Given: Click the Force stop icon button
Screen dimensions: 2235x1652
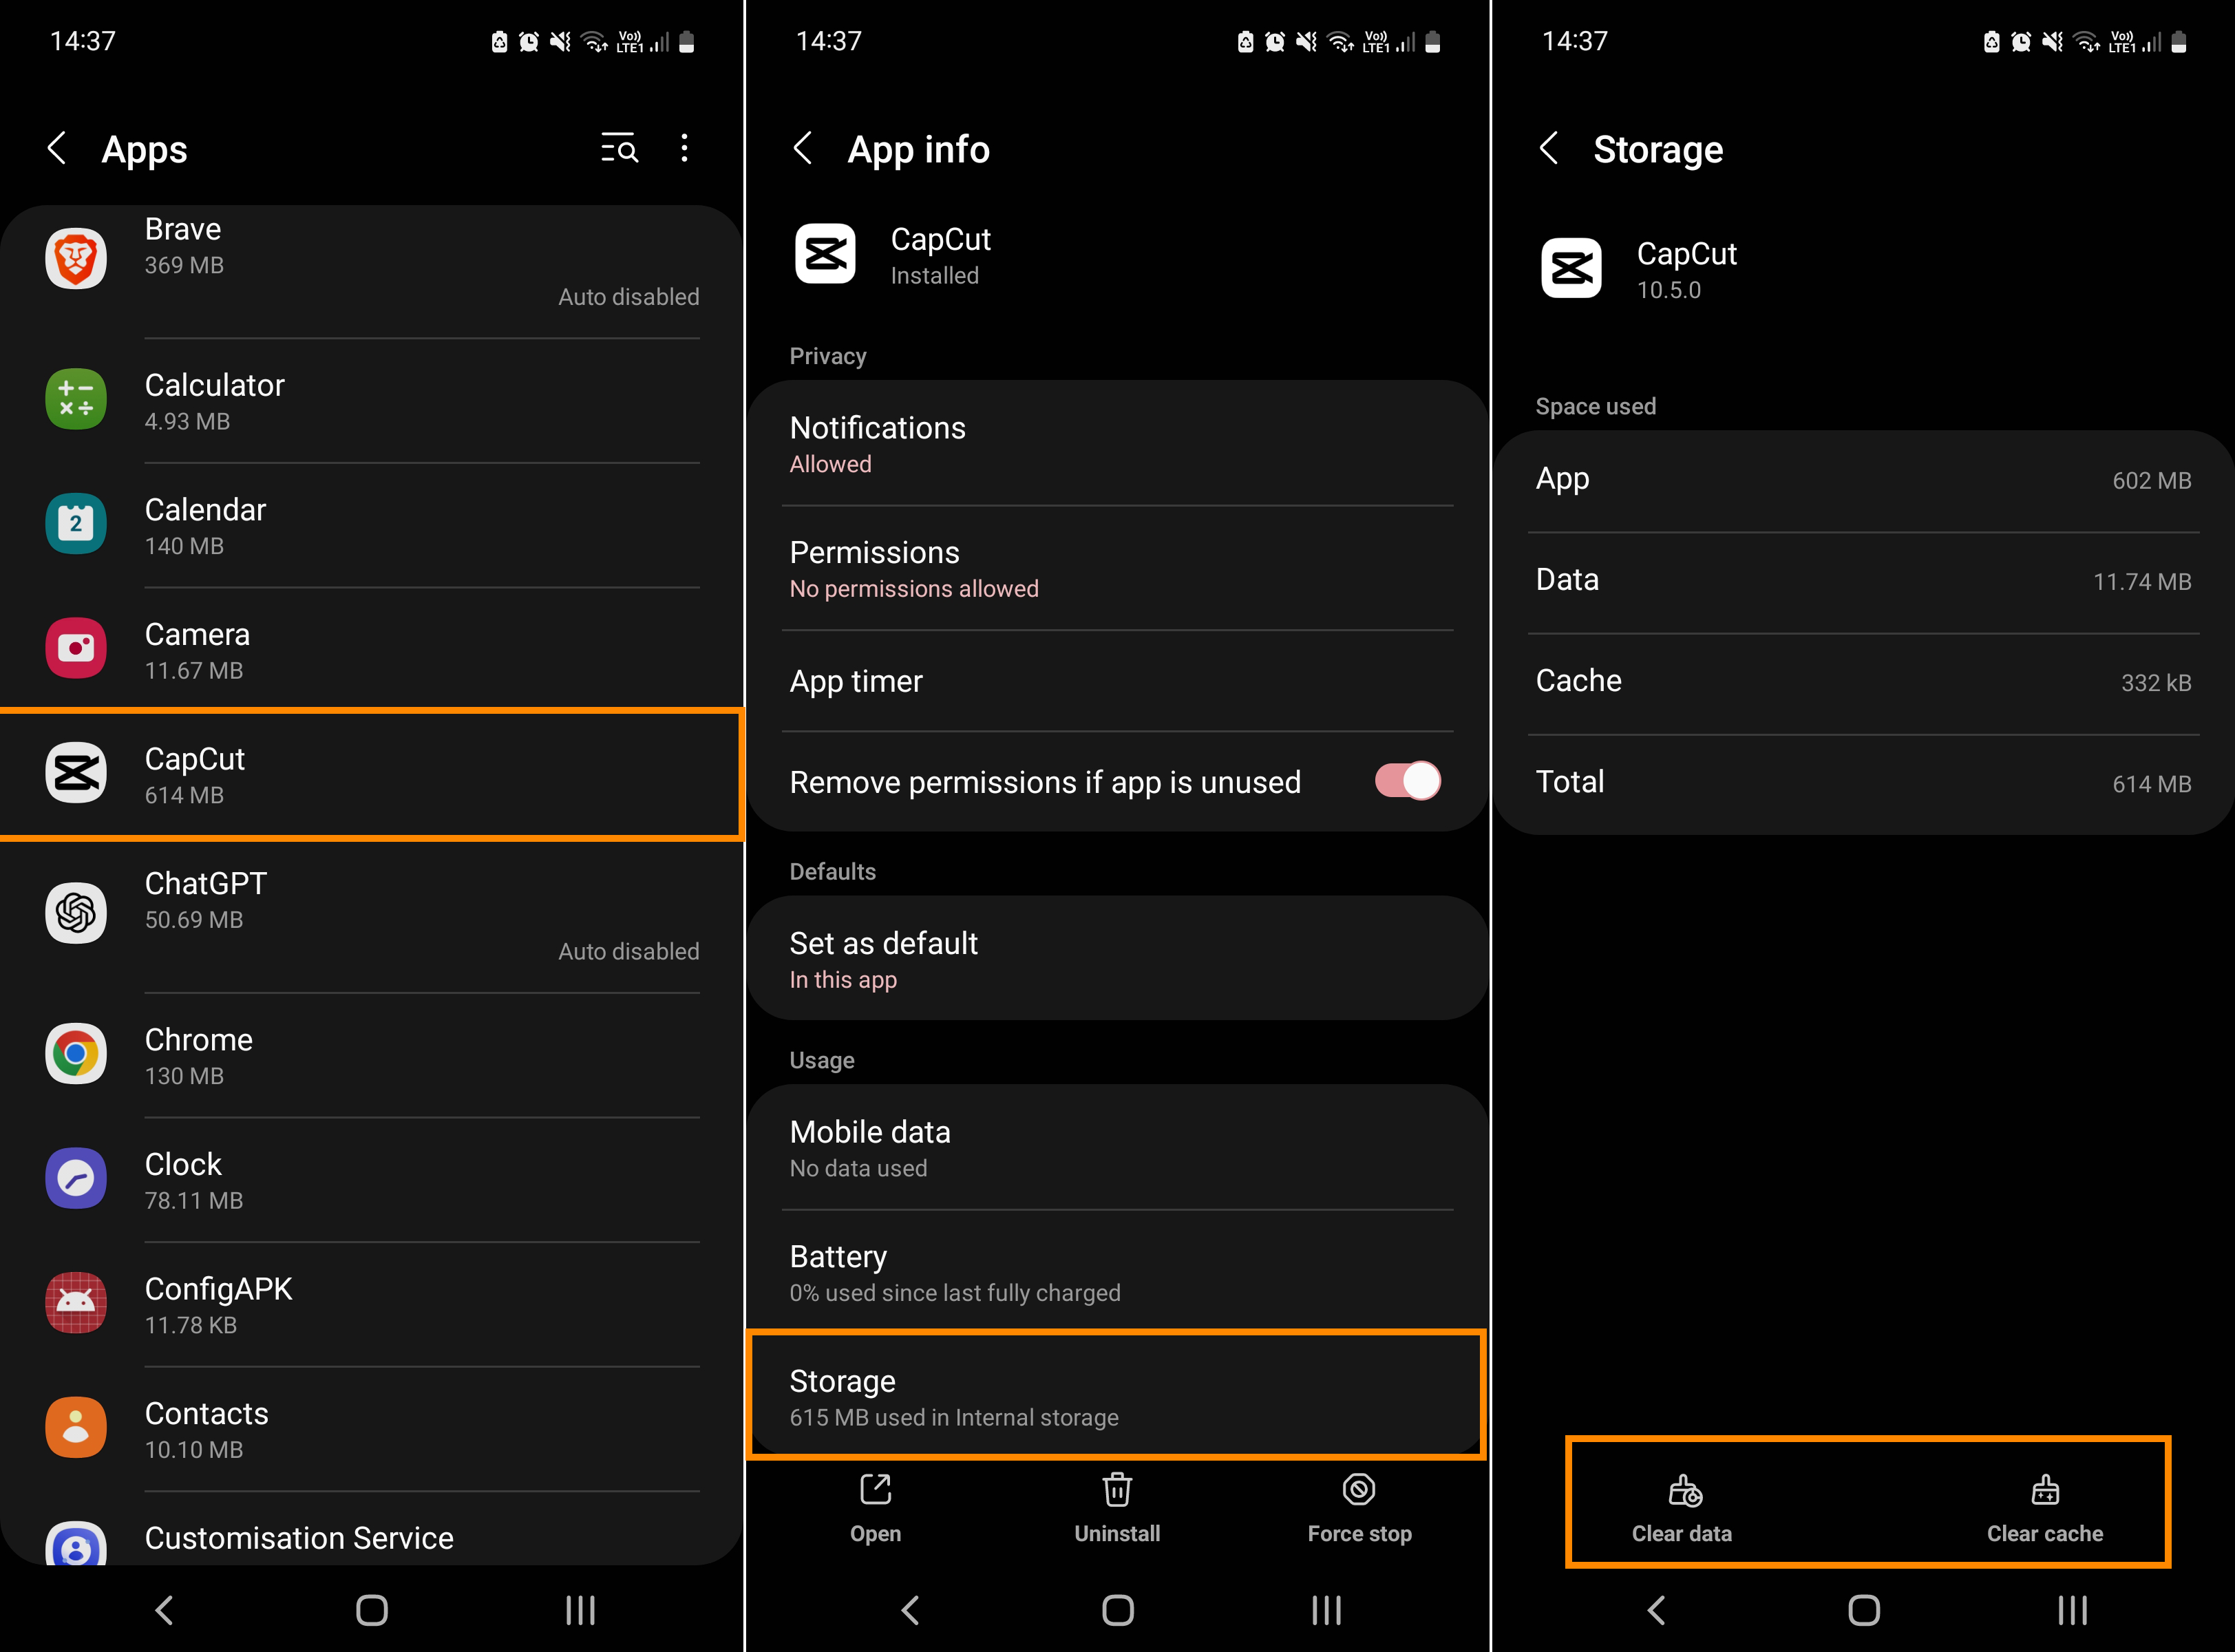Looking at the screenshot, I should [1360, 1506].
